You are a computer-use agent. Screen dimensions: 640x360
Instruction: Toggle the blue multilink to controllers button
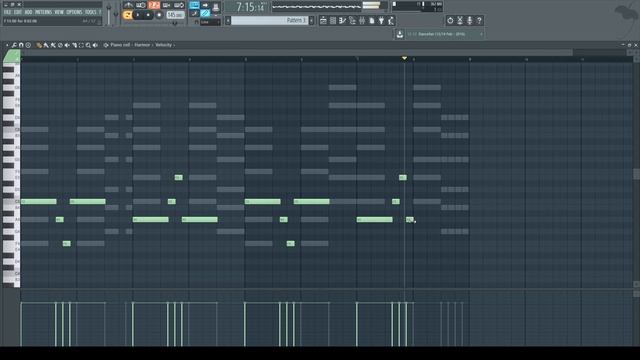[x=205, y=13]
